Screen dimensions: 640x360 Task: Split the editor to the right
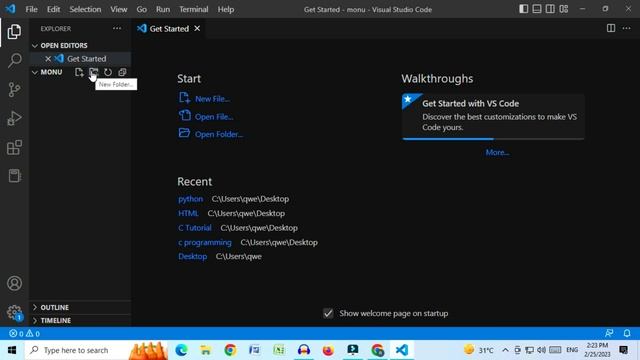[611, 28]
